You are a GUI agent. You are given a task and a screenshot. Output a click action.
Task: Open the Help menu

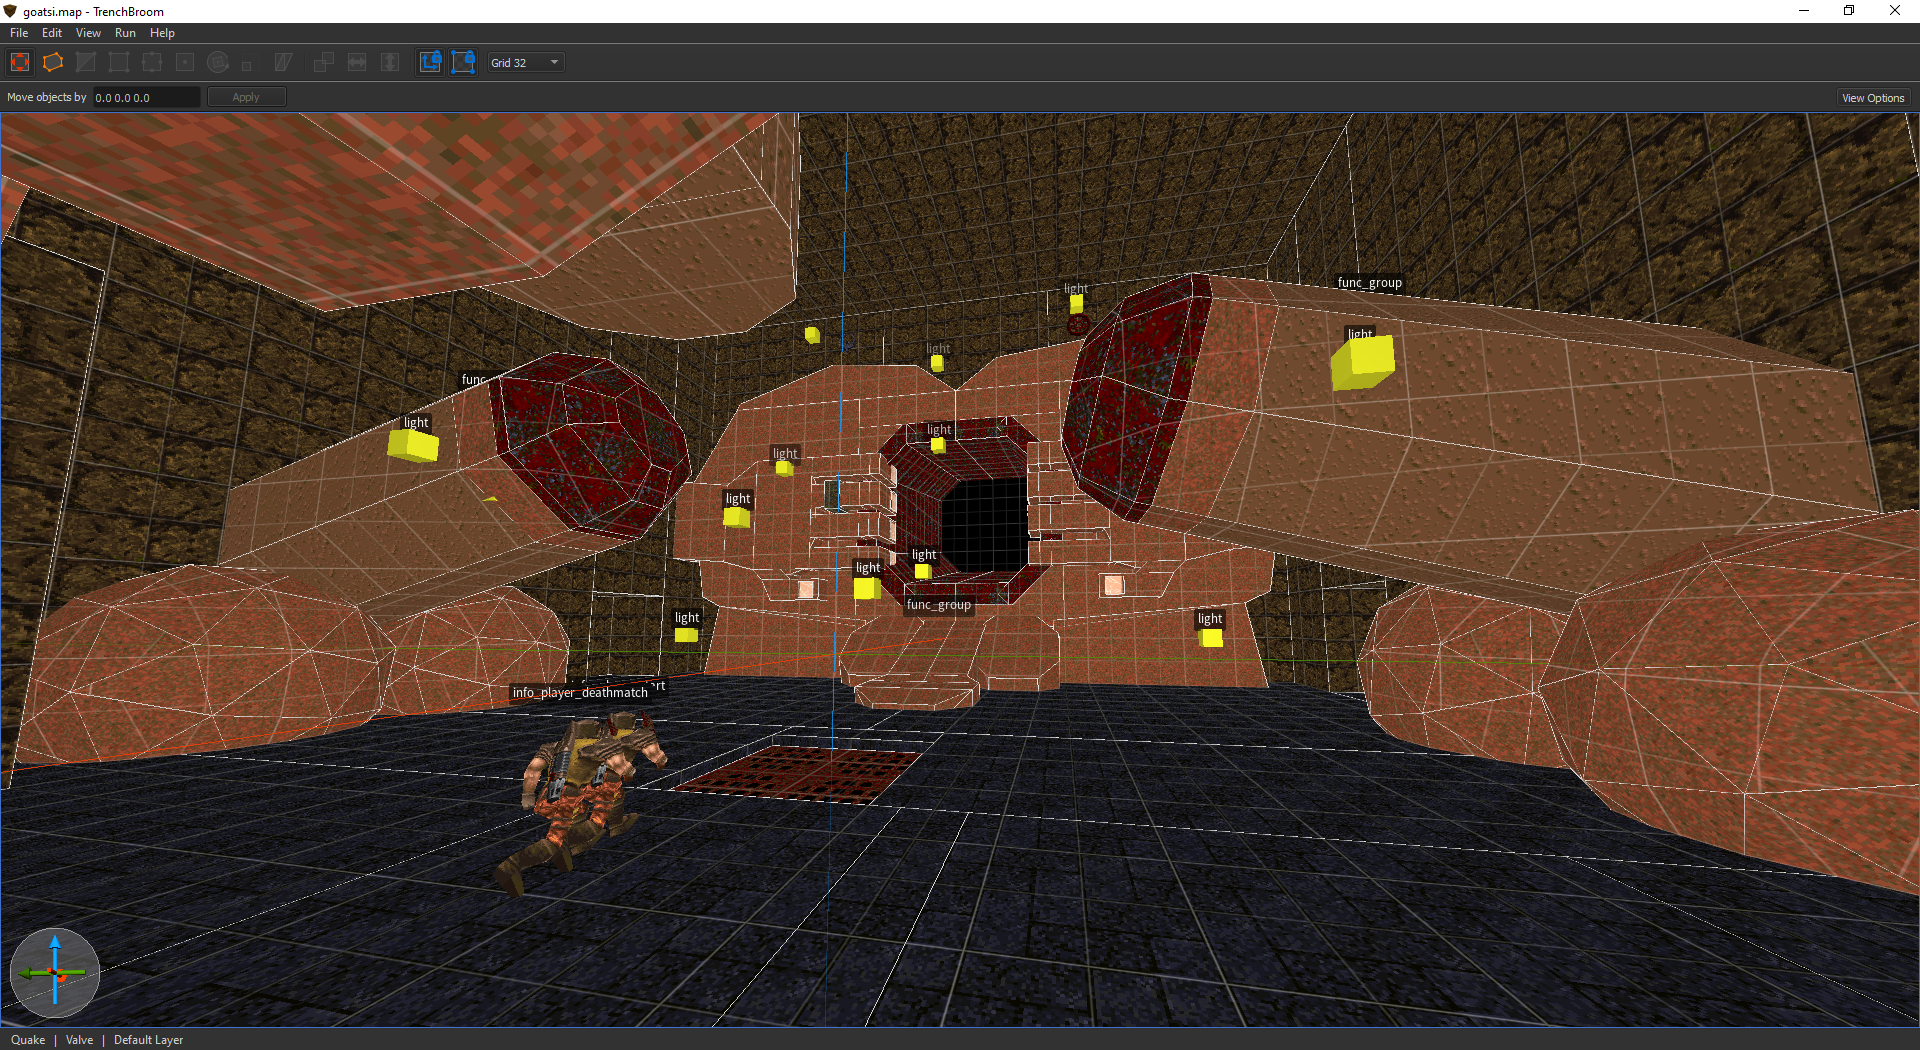pos(162,33)
